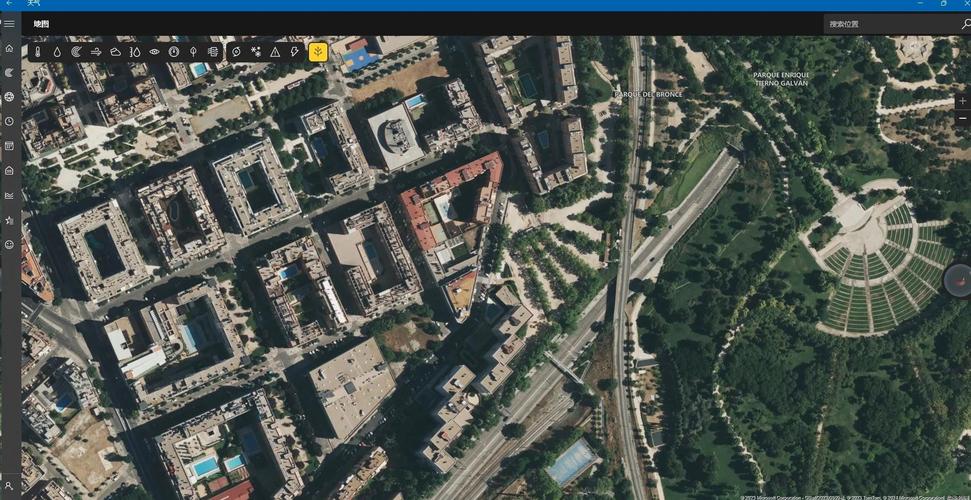Select the leaf map layer

point(193,52)
